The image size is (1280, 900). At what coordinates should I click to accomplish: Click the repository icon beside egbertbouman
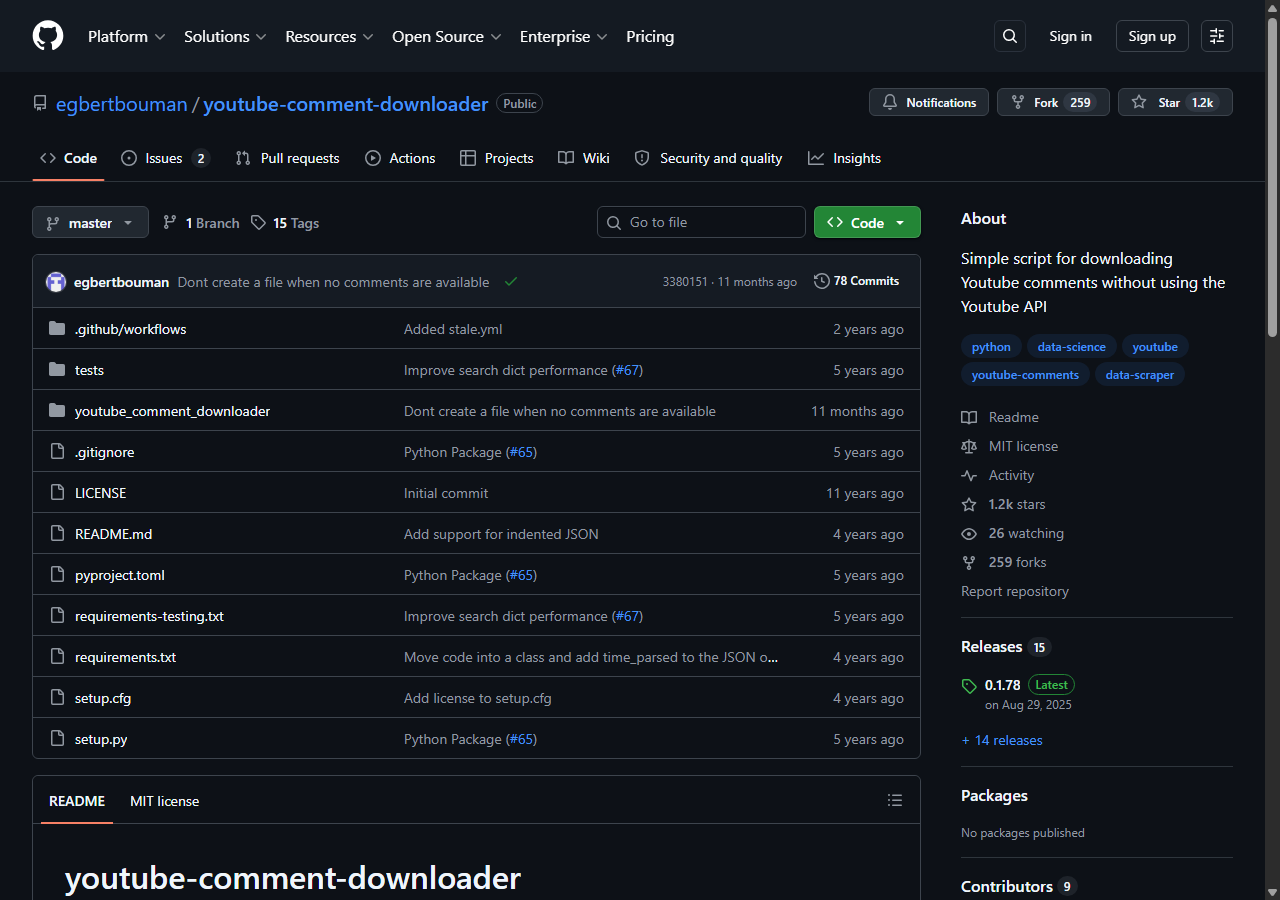point(40,104)
